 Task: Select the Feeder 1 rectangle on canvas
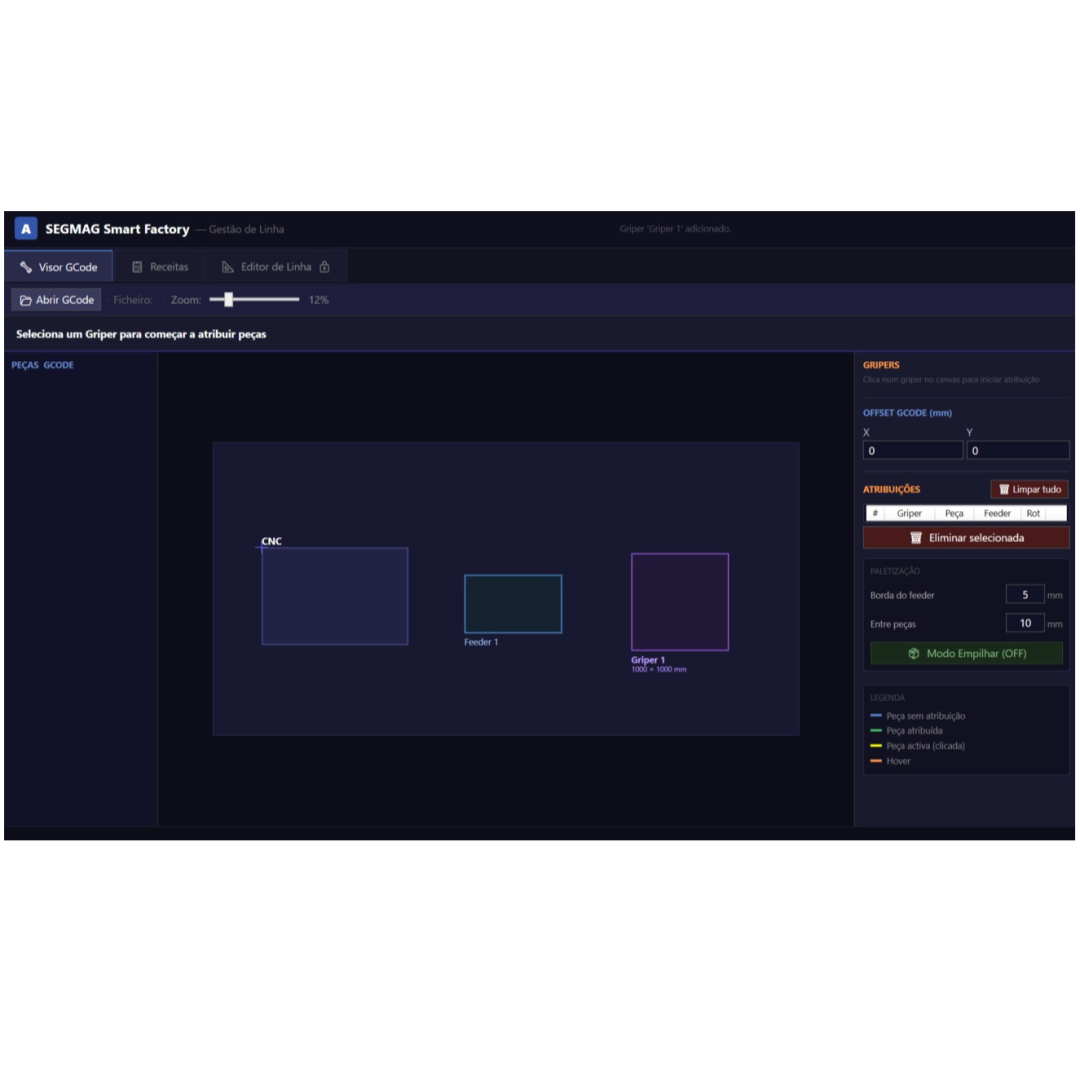click(513, 603)
